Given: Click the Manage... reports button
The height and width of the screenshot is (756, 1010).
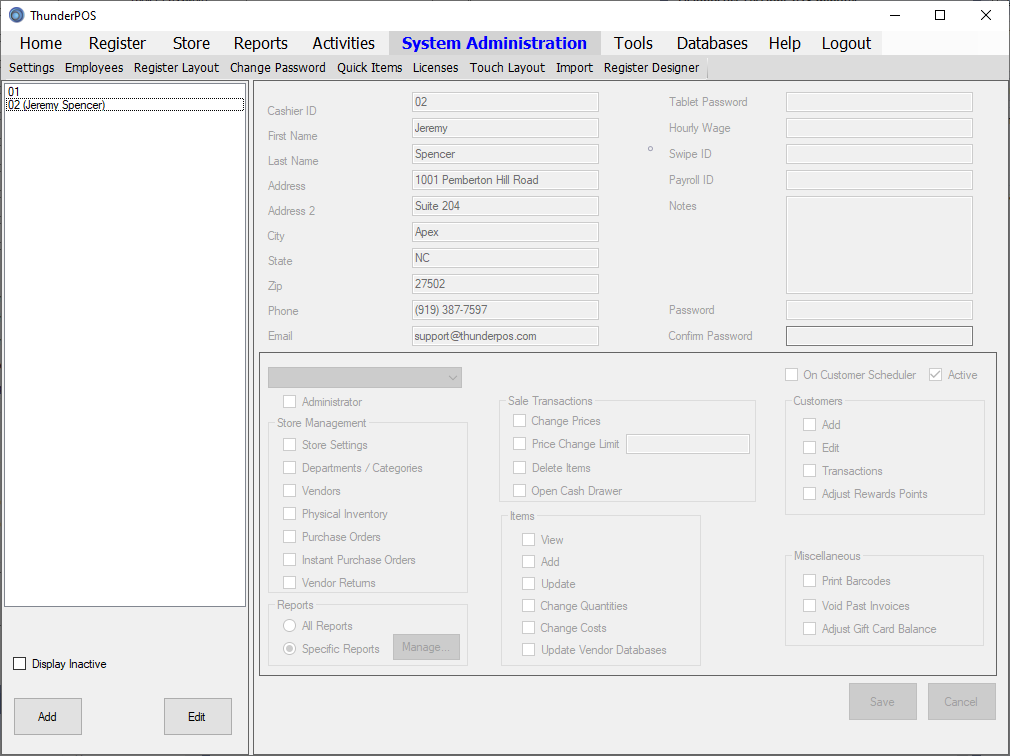Looking at the screenshot, I should [x=426, y=647].
